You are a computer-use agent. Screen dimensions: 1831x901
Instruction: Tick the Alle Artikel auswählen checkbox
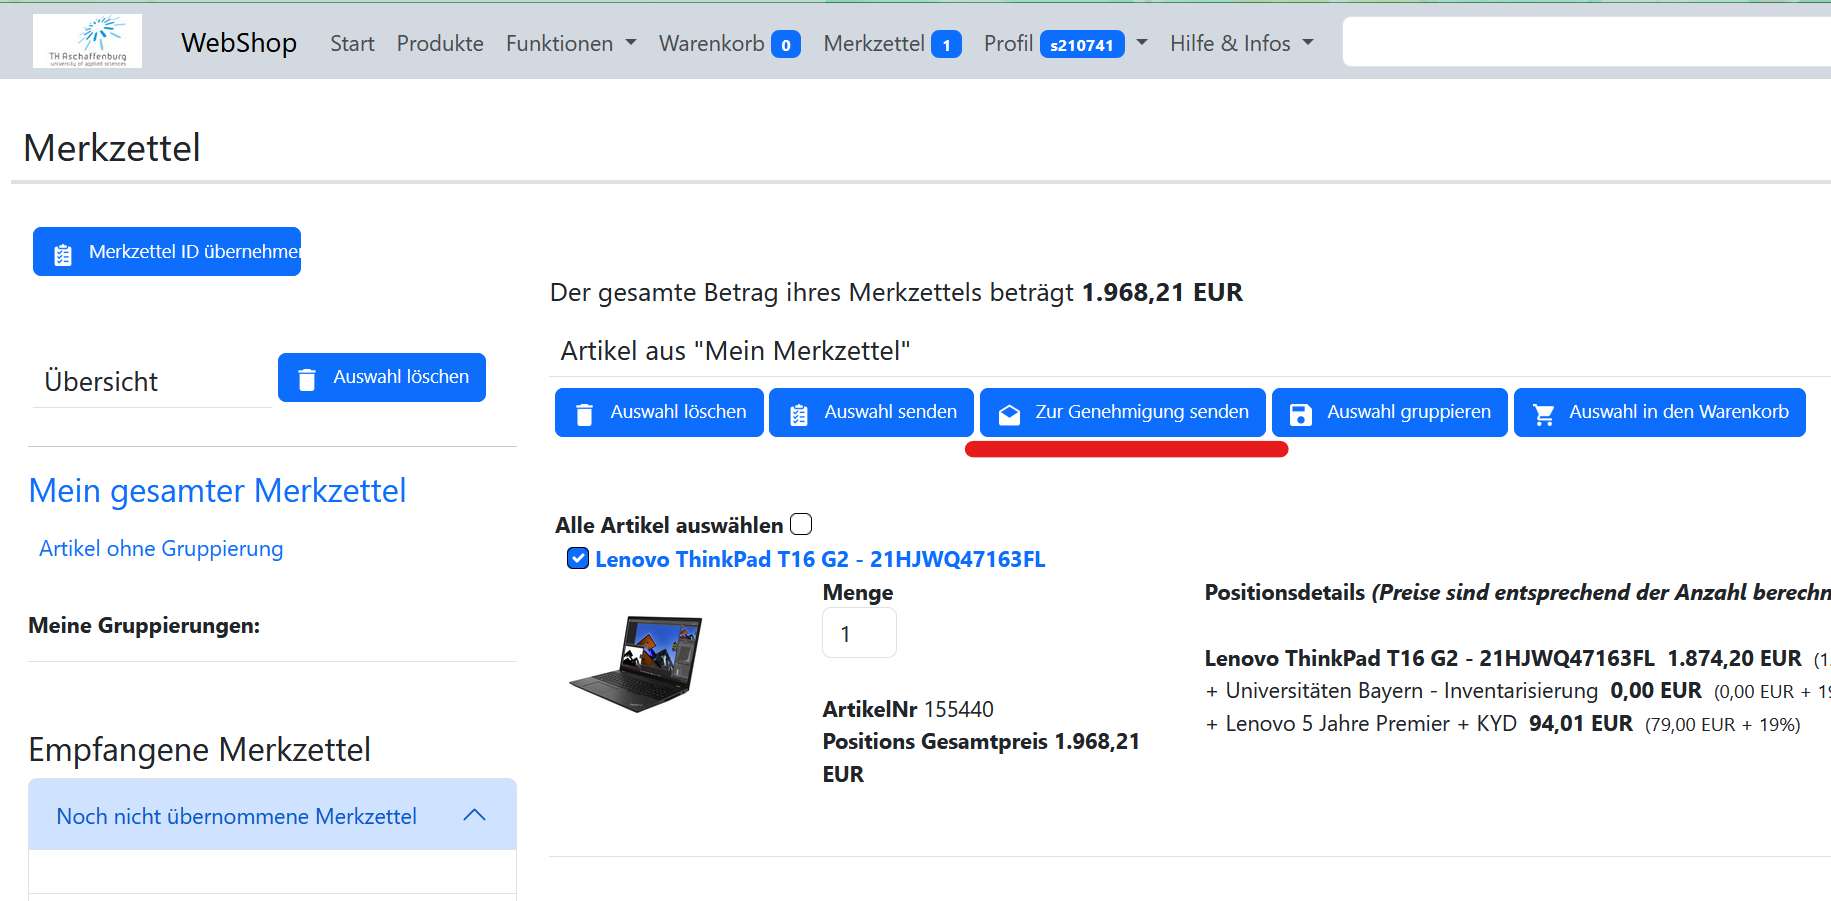tap(801, 524)
